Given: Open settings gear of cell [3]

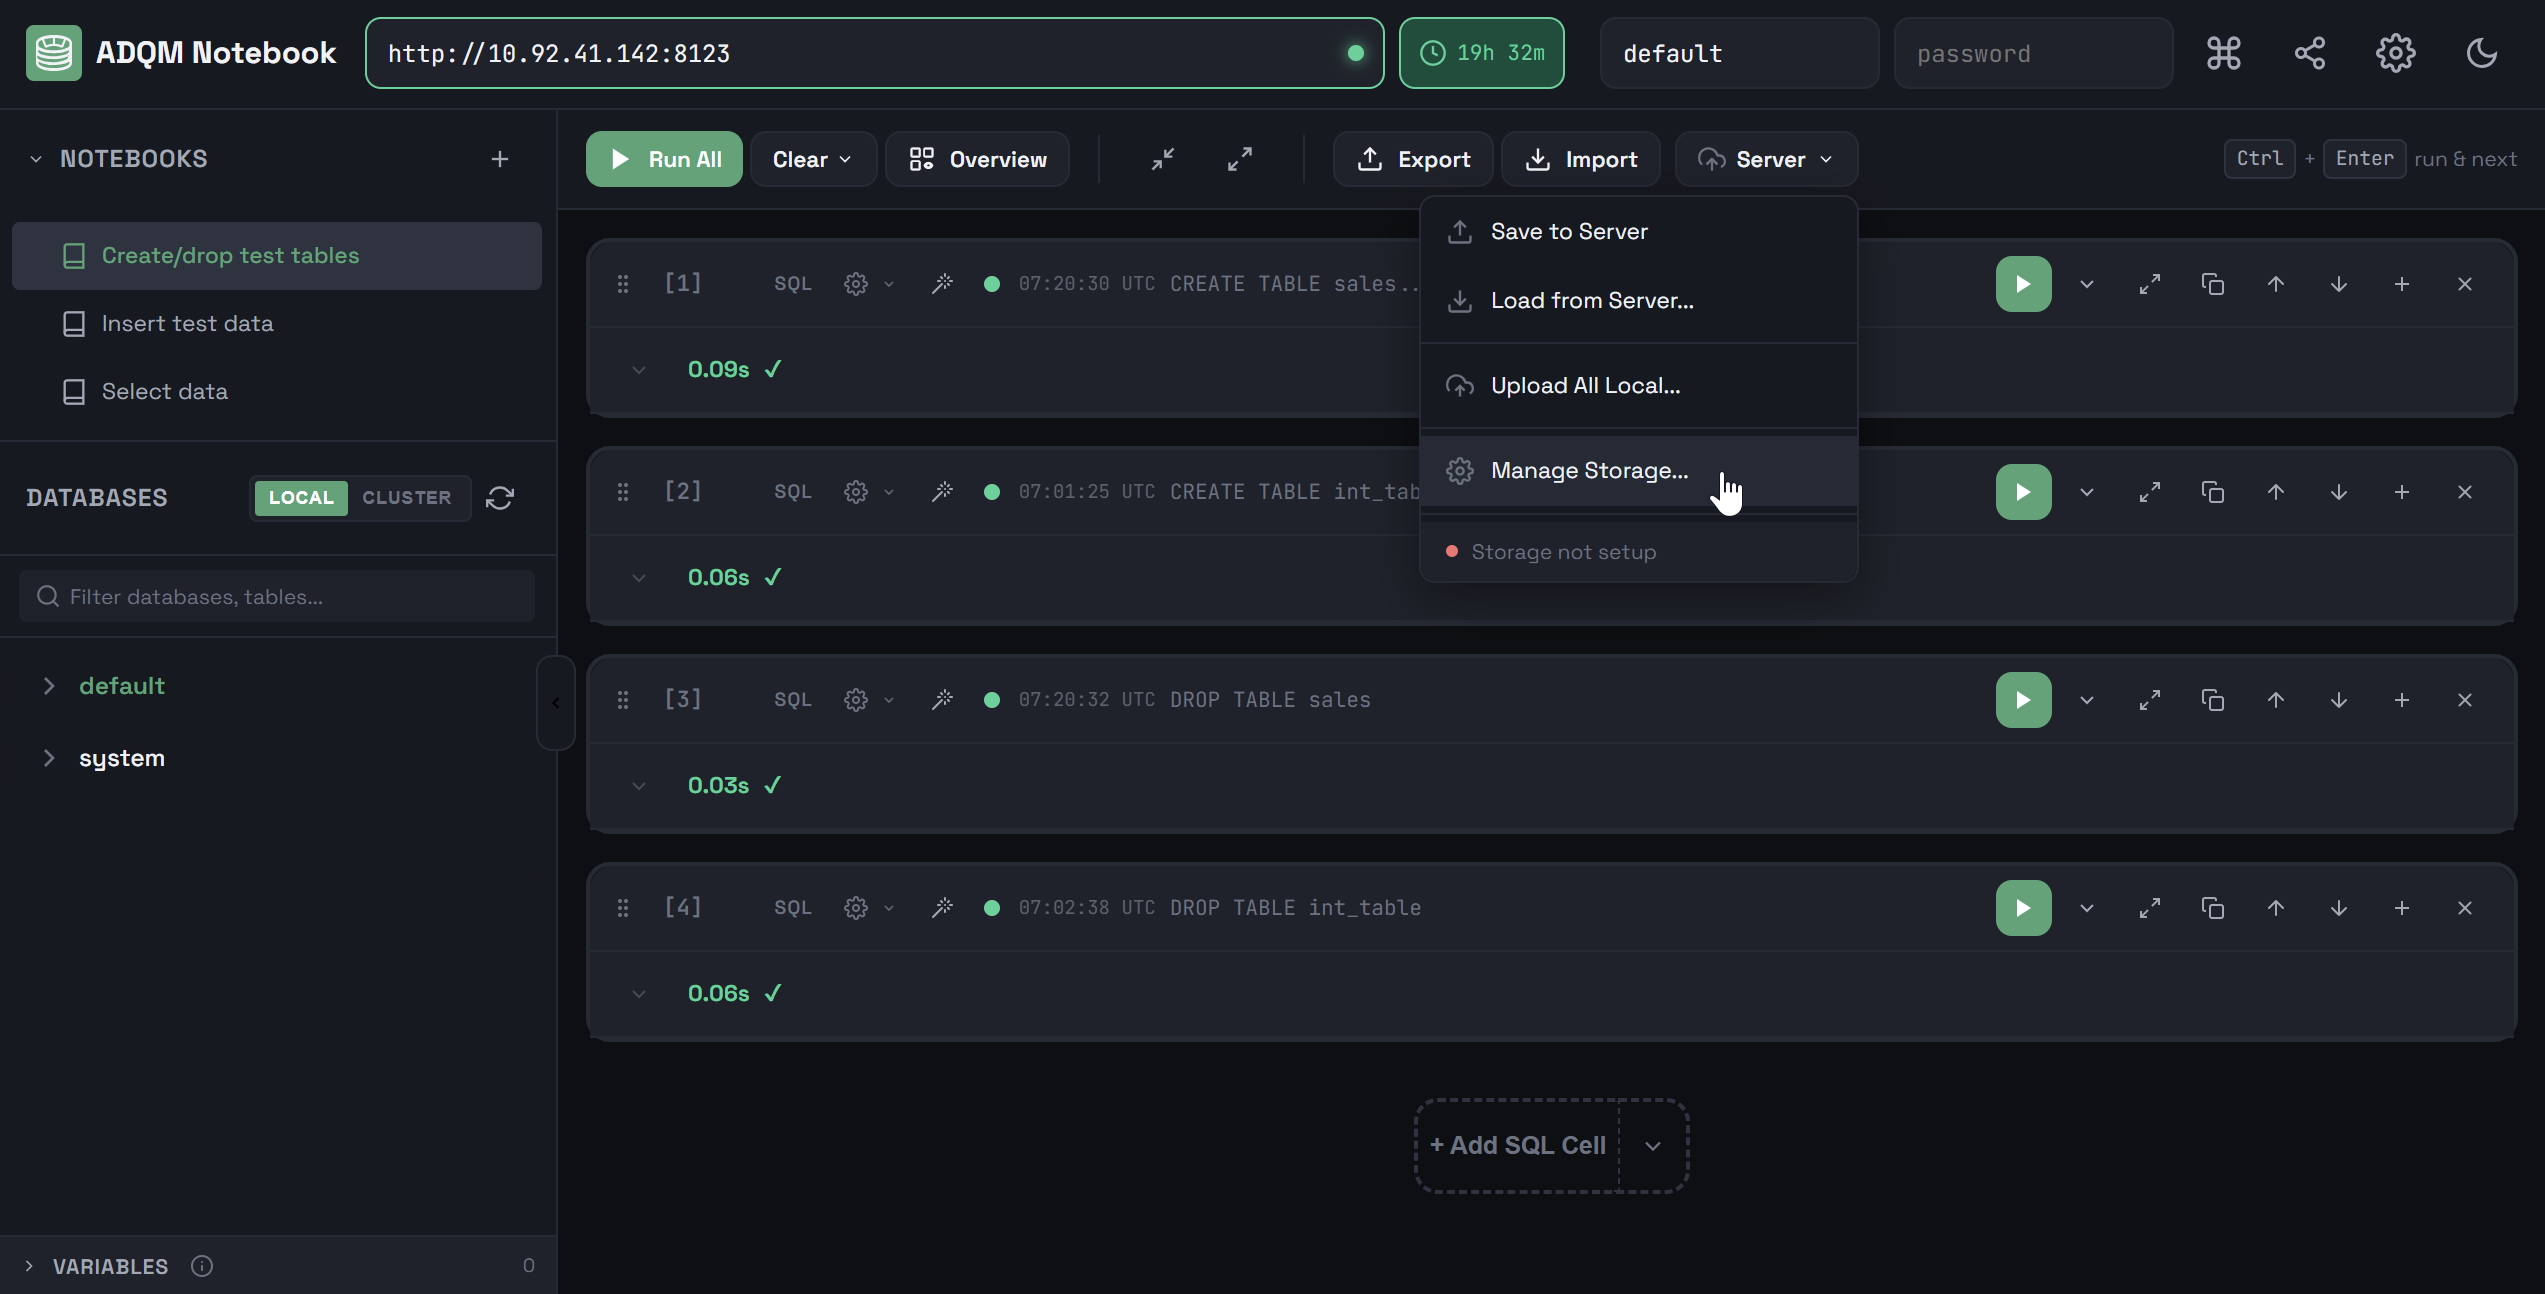Looking at the screenshot, I should [856, 700].
